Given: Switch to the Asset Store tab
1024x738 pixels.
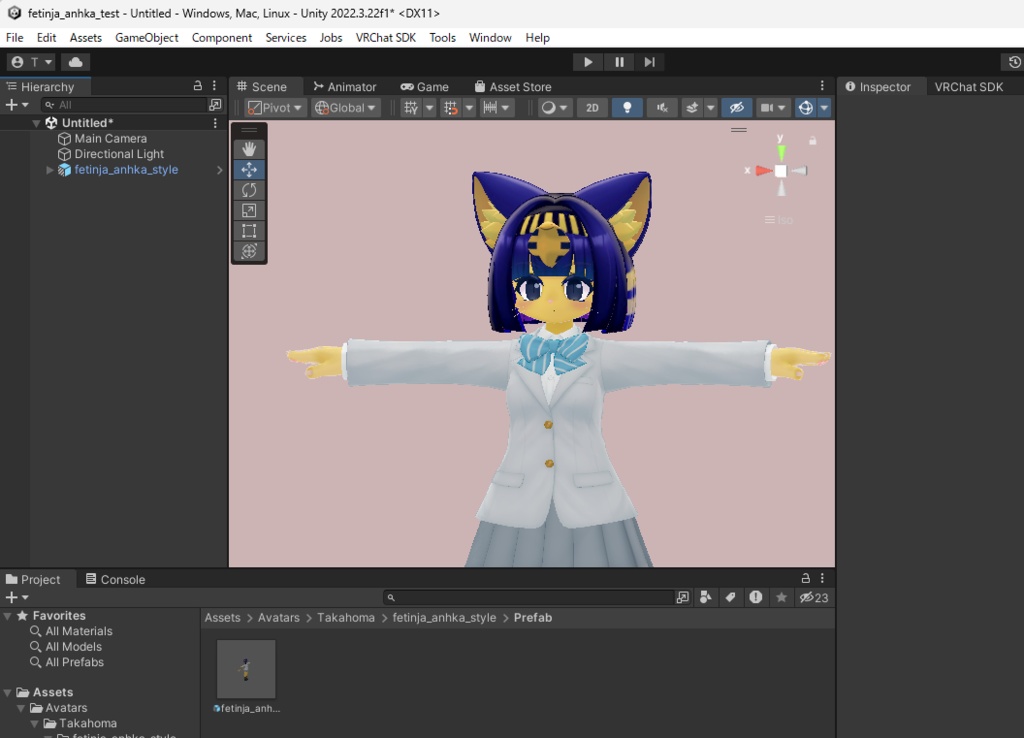Looking at the screenshot, I should coord(513,87).
